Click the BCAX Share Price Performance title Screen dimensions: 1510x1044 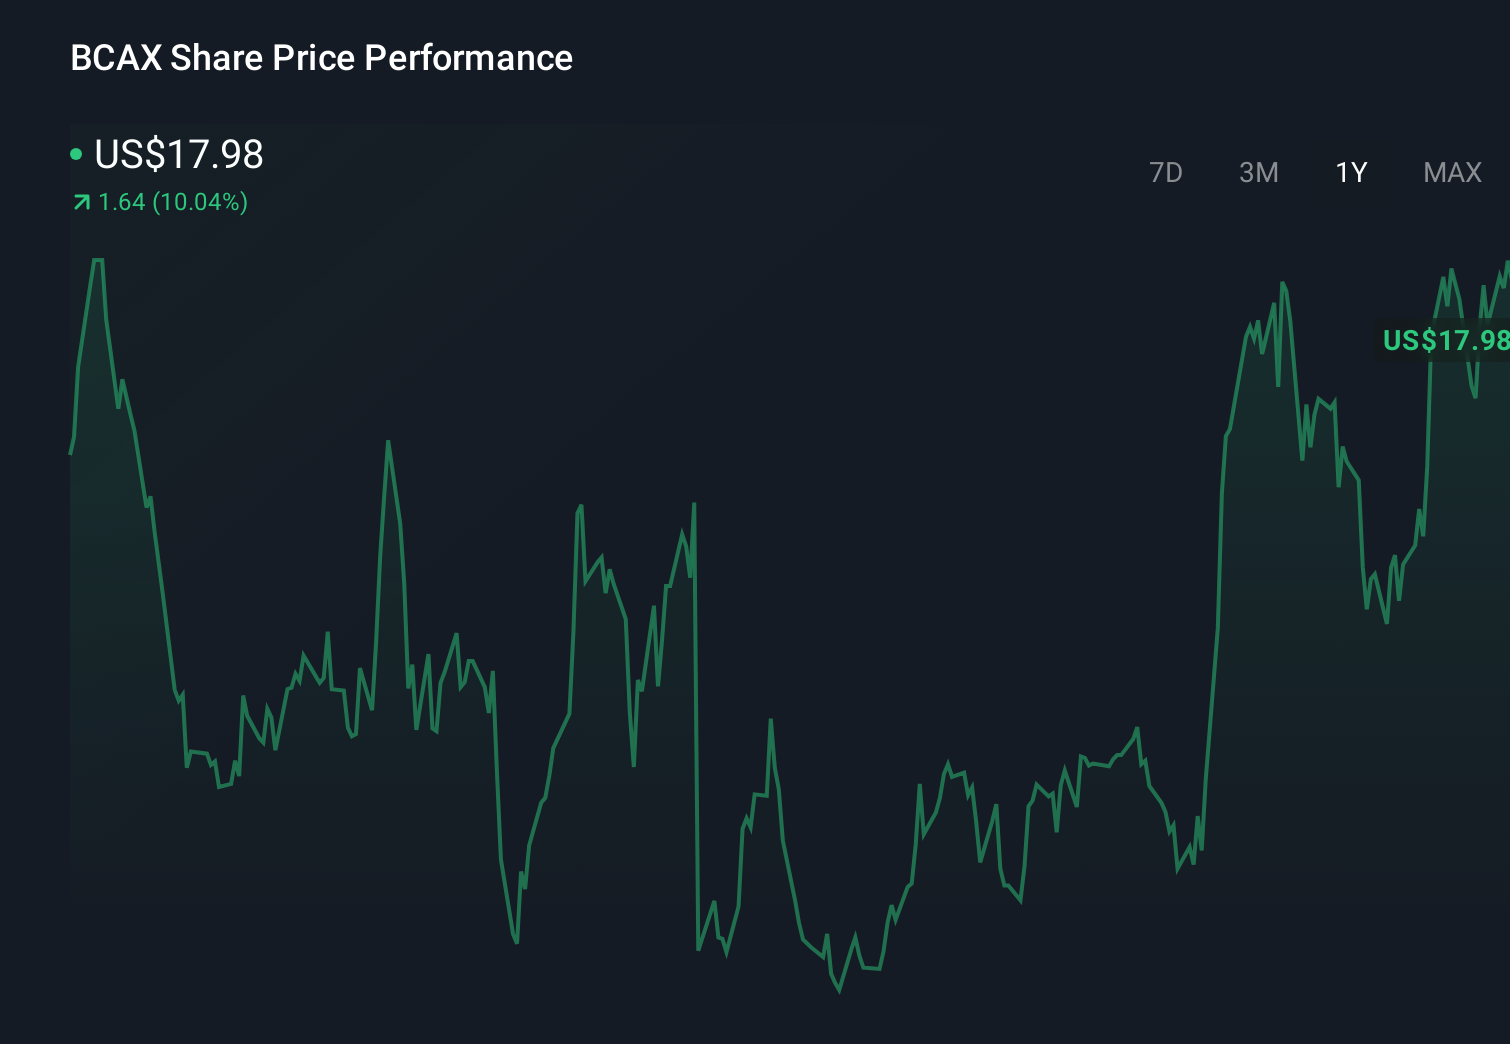point(320,58)
